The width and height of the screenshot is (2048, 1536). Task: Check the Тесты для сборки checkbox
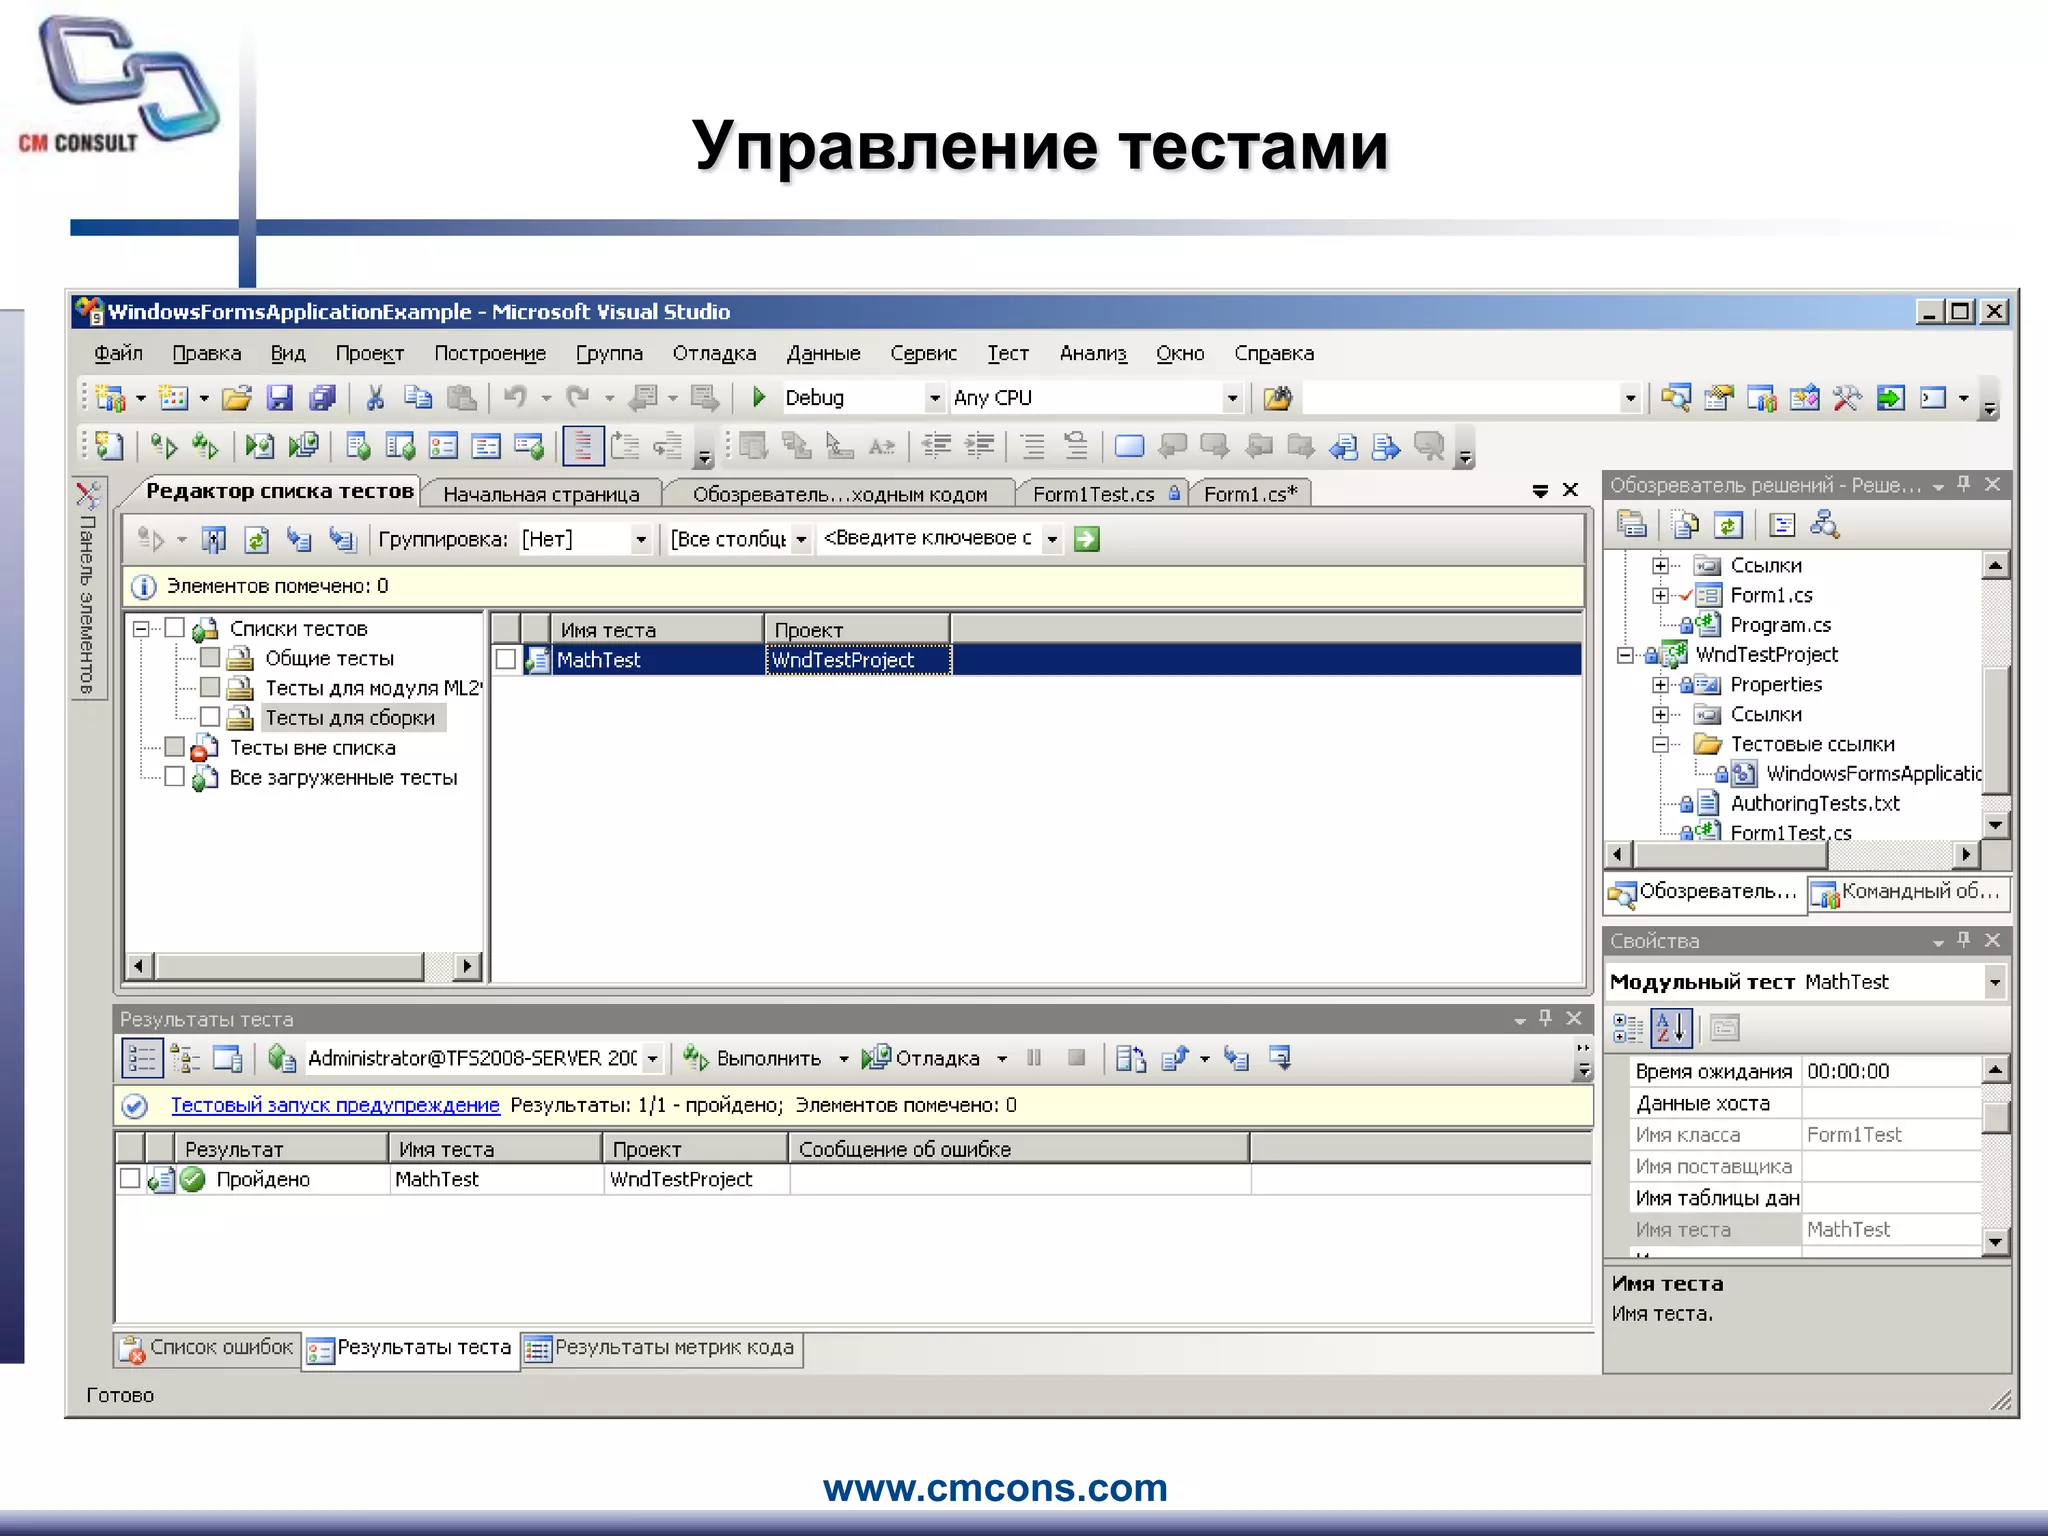210,717
